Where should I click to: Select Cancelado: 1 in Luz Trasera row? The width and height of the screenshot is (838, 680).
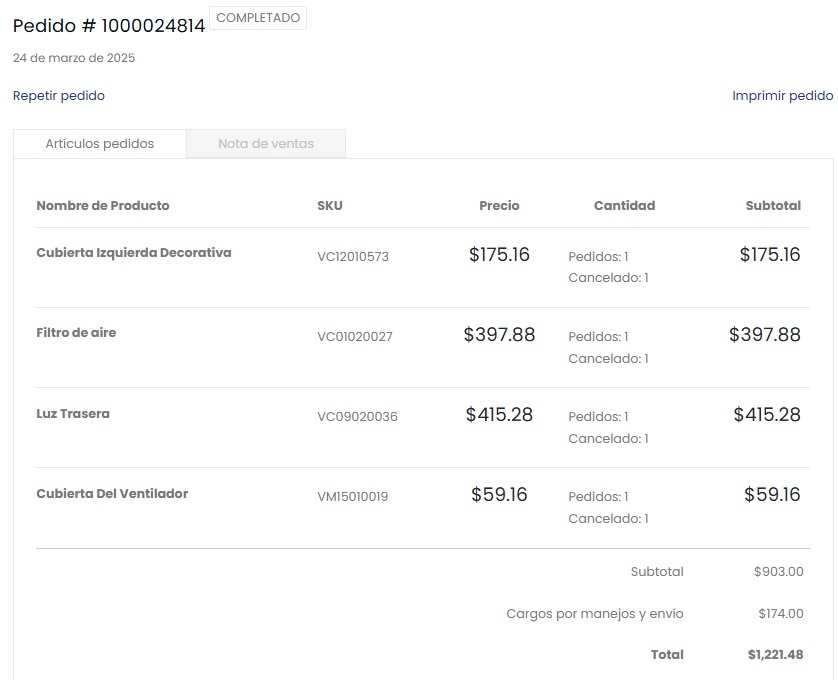pos(608,439)
